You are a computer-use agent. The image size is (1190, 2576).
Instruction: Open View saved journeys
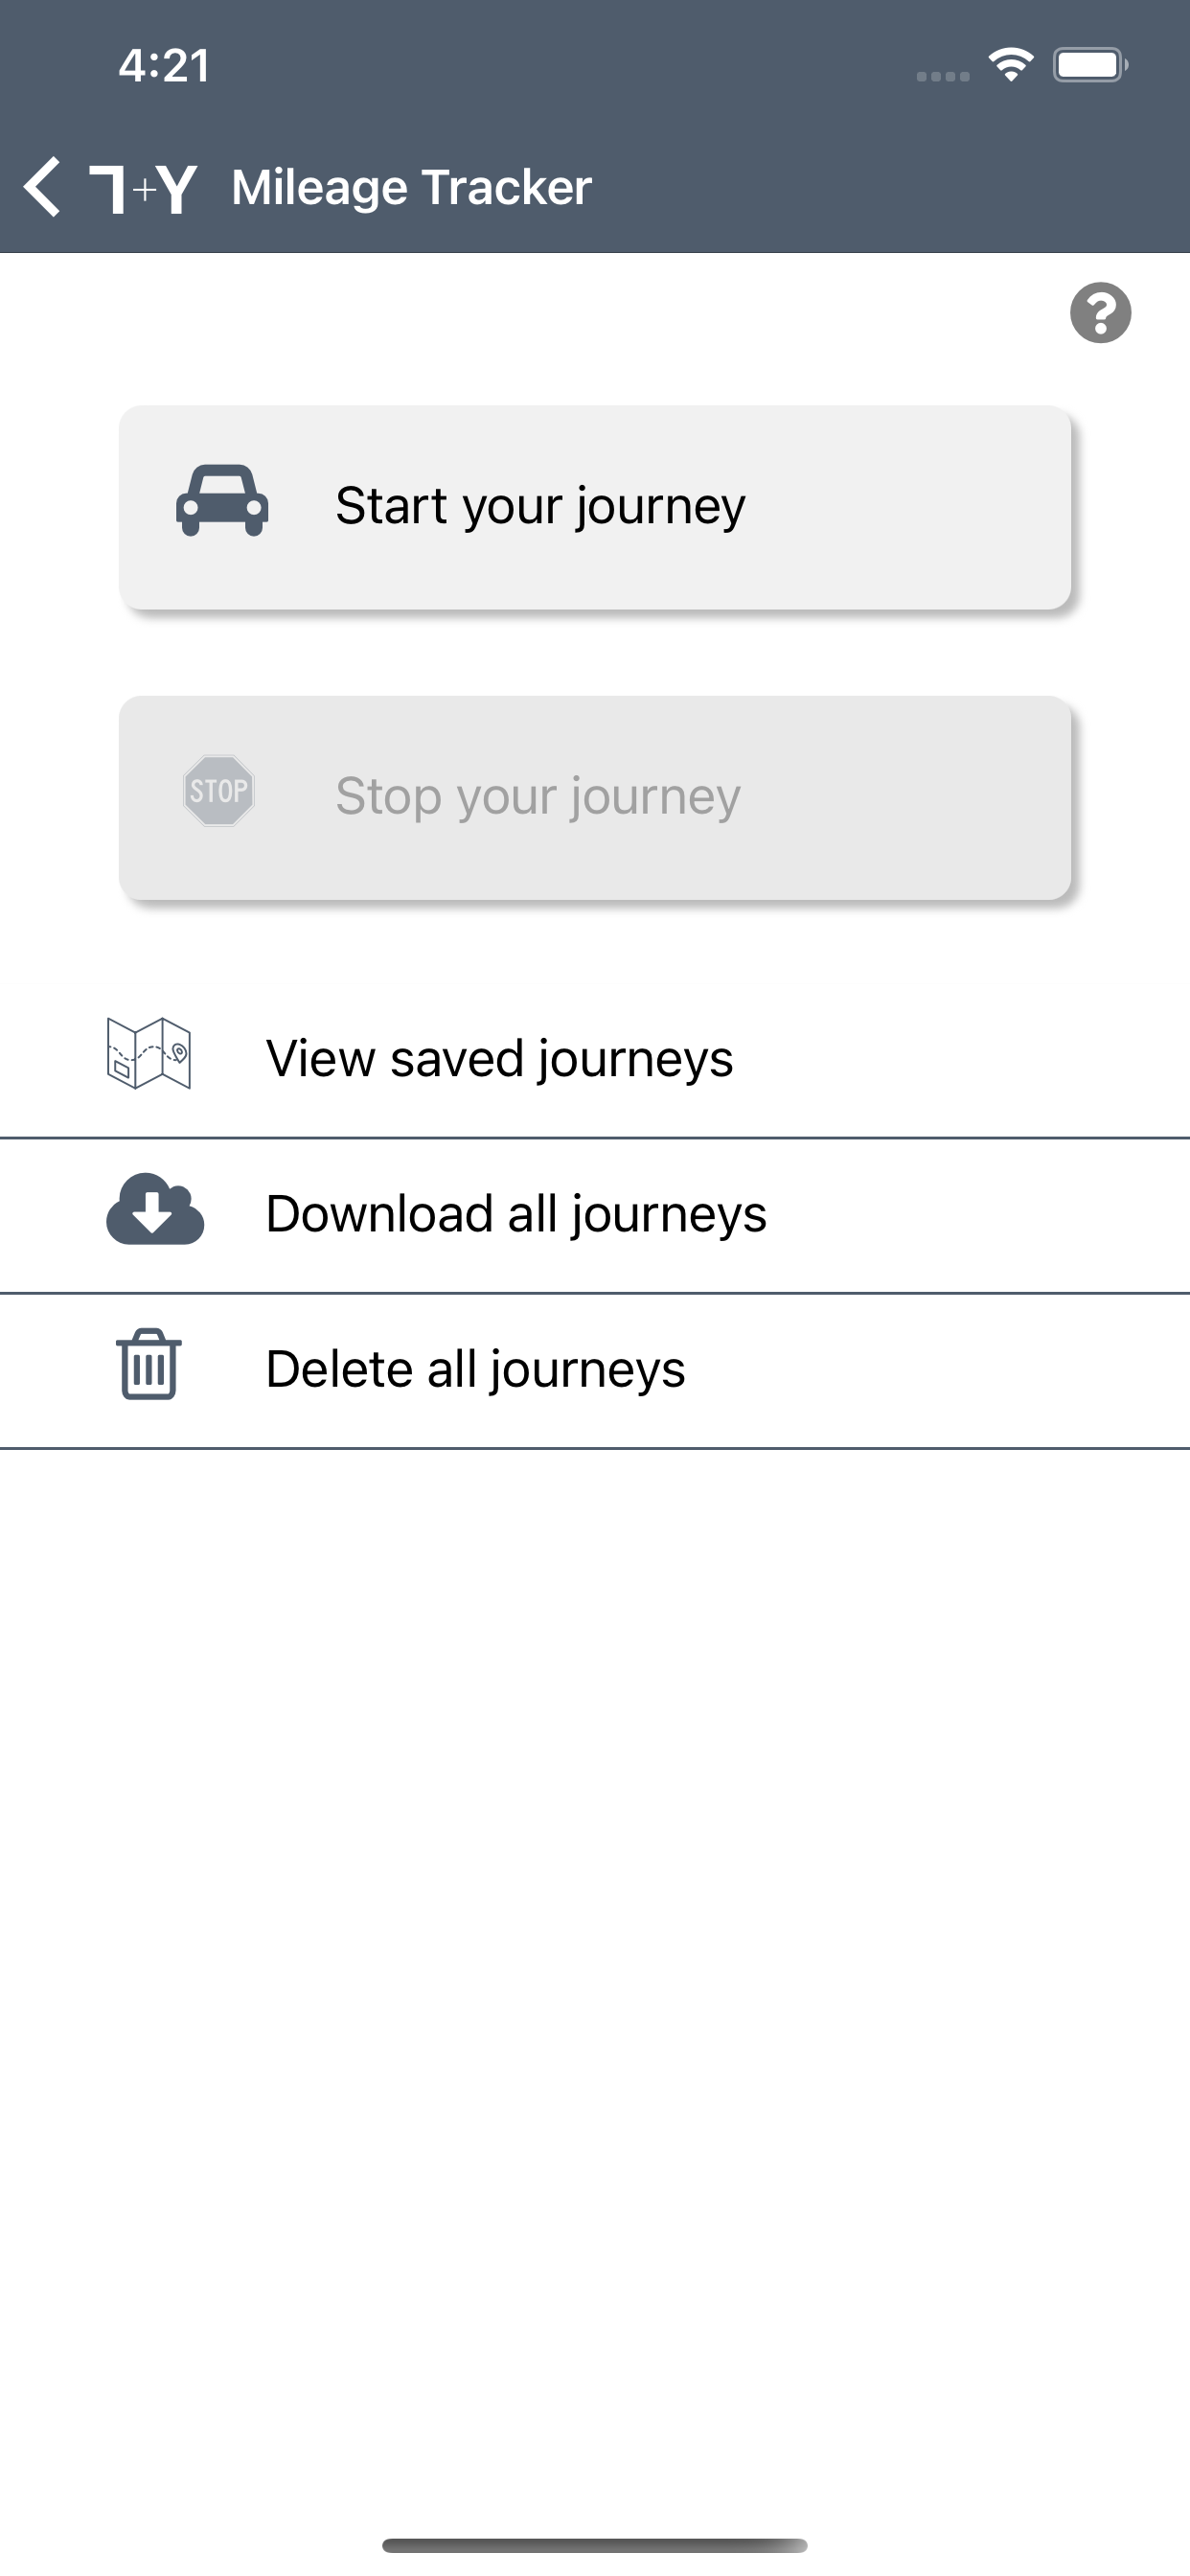[595, 1059]
